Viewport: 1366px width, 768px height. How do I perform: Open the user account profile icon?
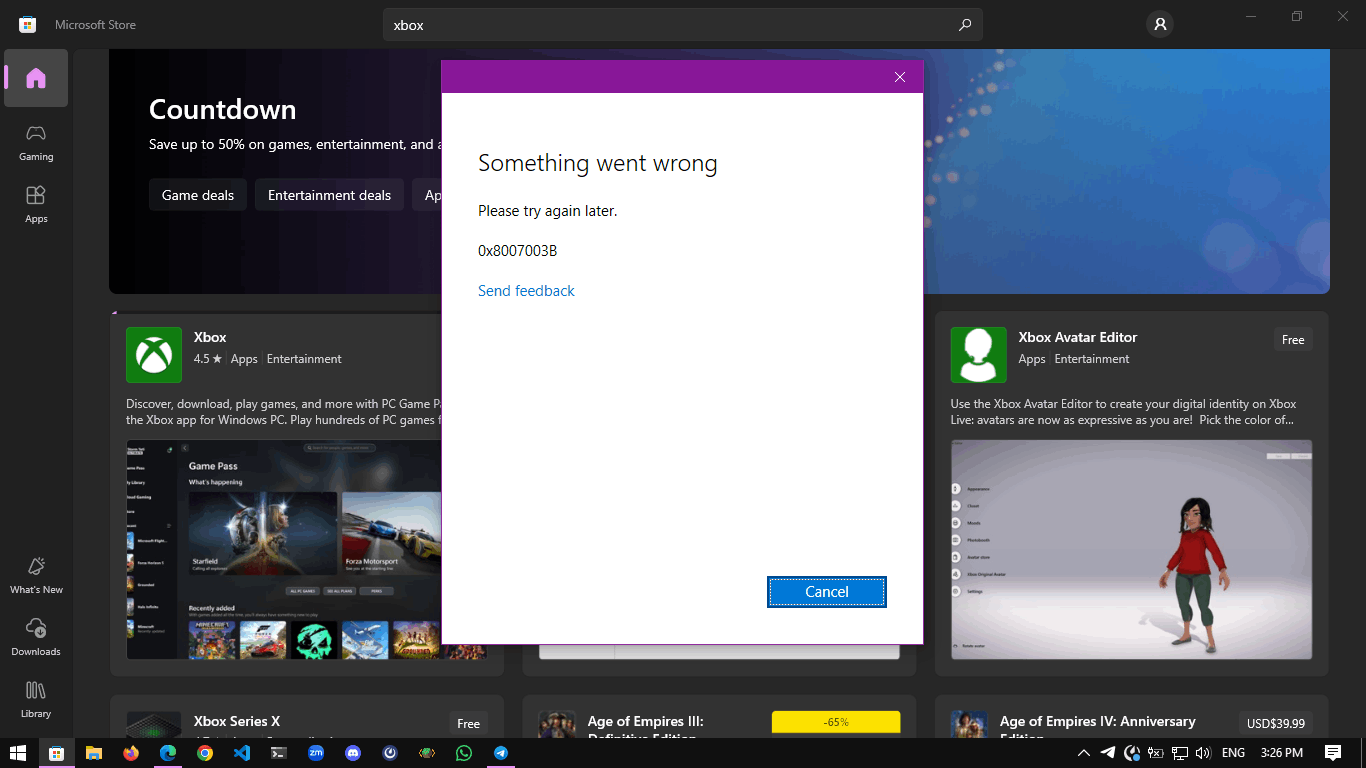pyautogui.click(x=1160, y=24)
